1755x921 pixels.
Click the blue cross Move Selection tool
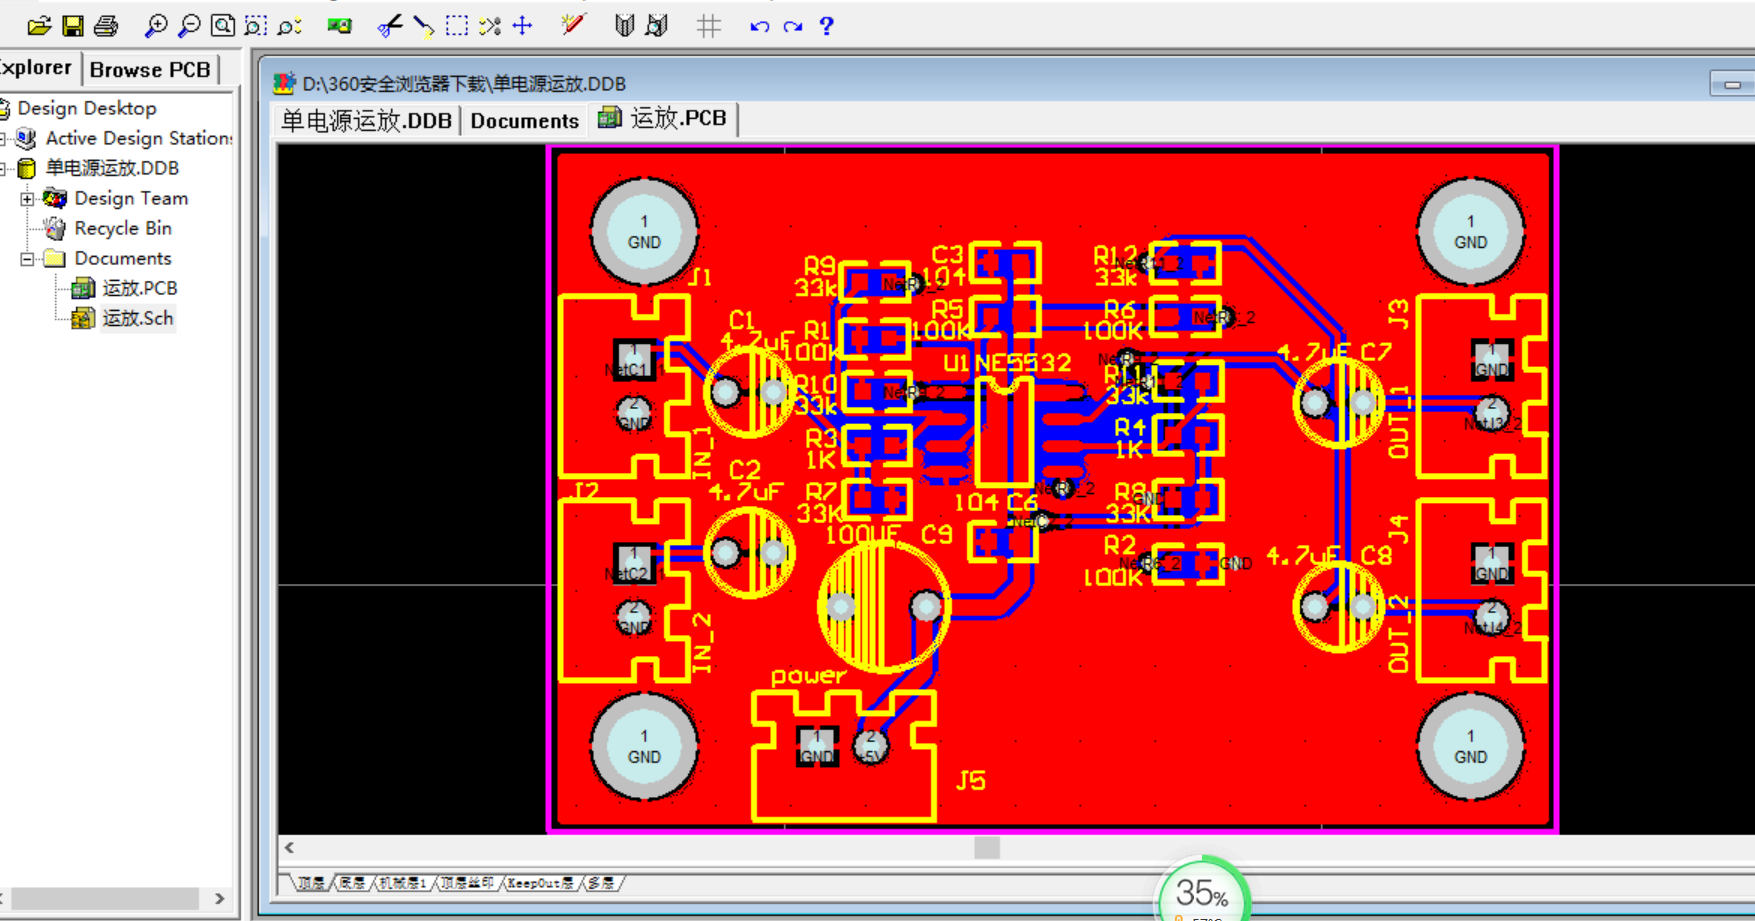(x=523, y=26)
